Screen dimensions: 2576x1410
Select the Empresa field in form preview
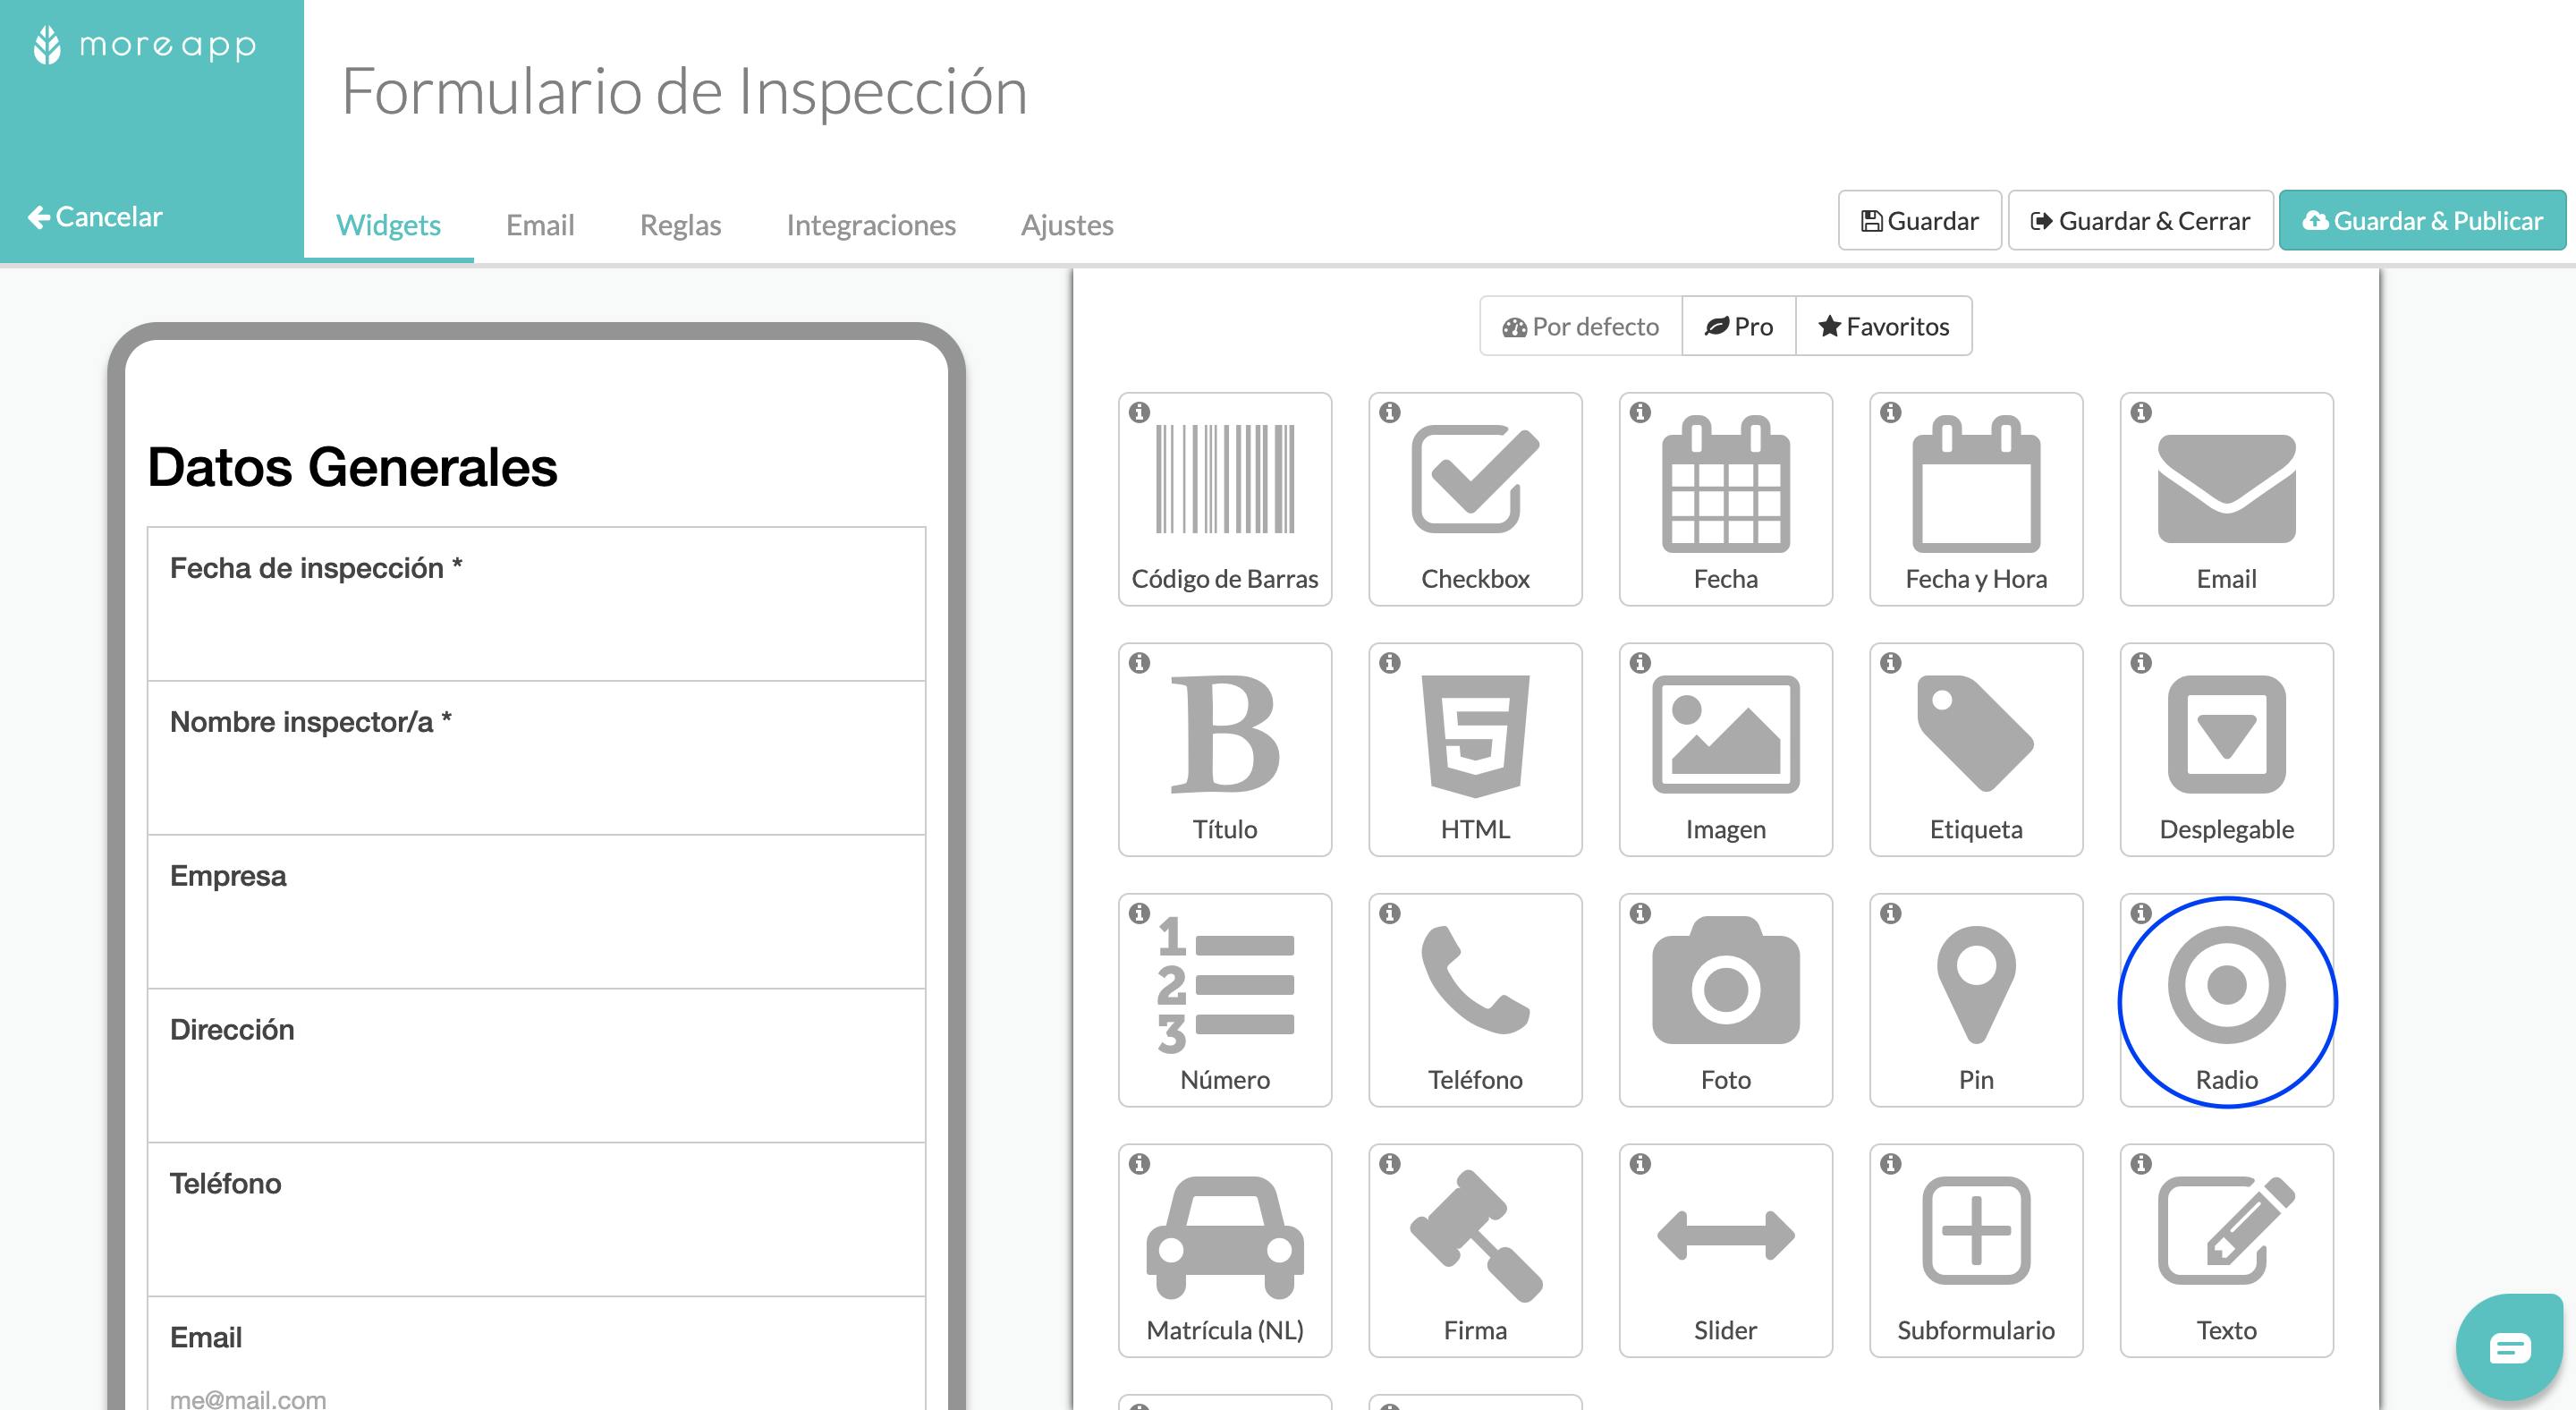coord(537,912)
